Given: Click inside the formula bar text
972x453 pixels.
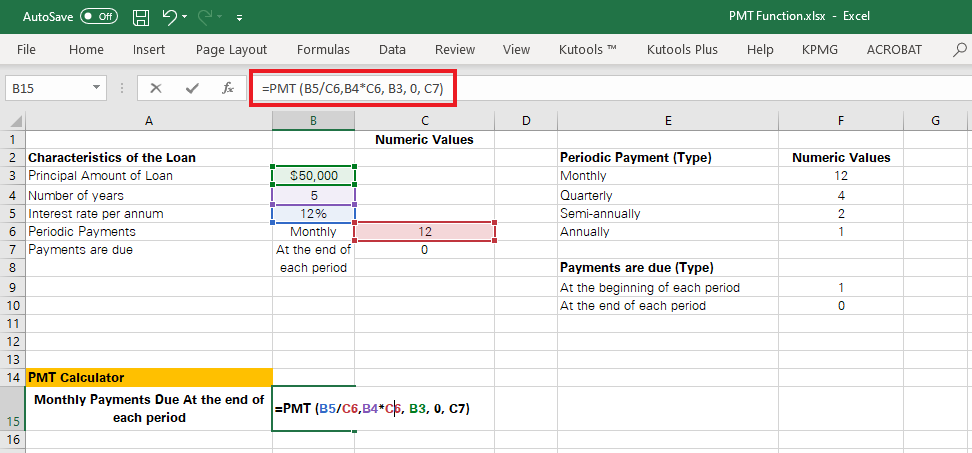Looking at the screenshot, I should pyautogui.click(x=353, y=89).
